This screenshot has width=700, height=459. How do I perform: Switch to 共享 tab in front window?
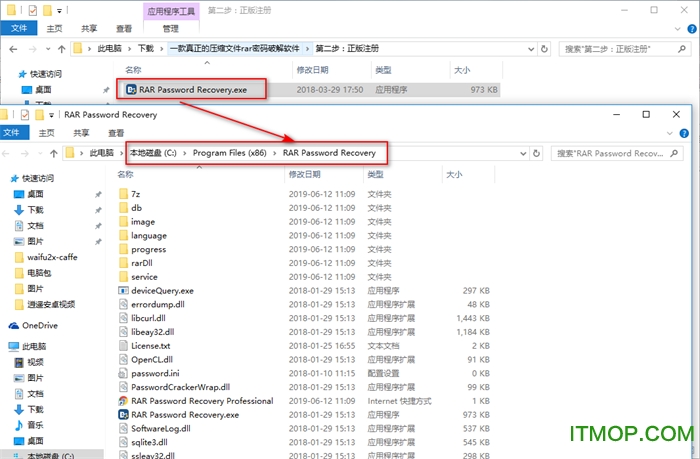tap(81, 133)
